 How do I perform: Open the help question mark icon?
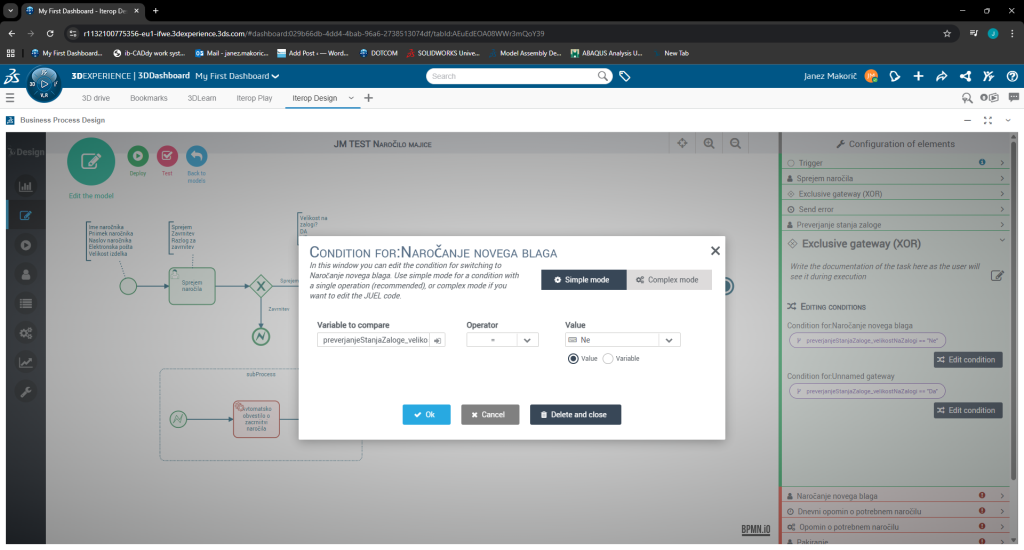(x=1012, y=76)
